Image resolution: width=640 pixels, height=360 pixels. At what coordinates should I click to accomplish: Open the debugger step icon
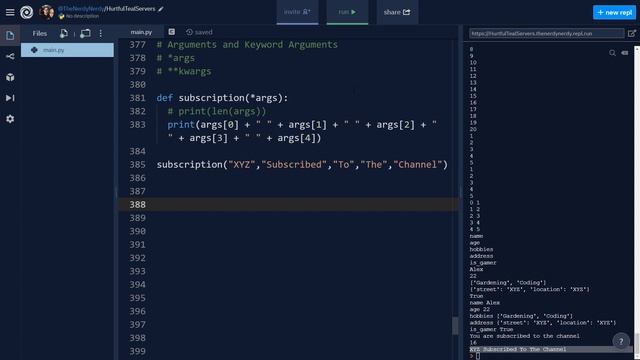tap(10, 98)
